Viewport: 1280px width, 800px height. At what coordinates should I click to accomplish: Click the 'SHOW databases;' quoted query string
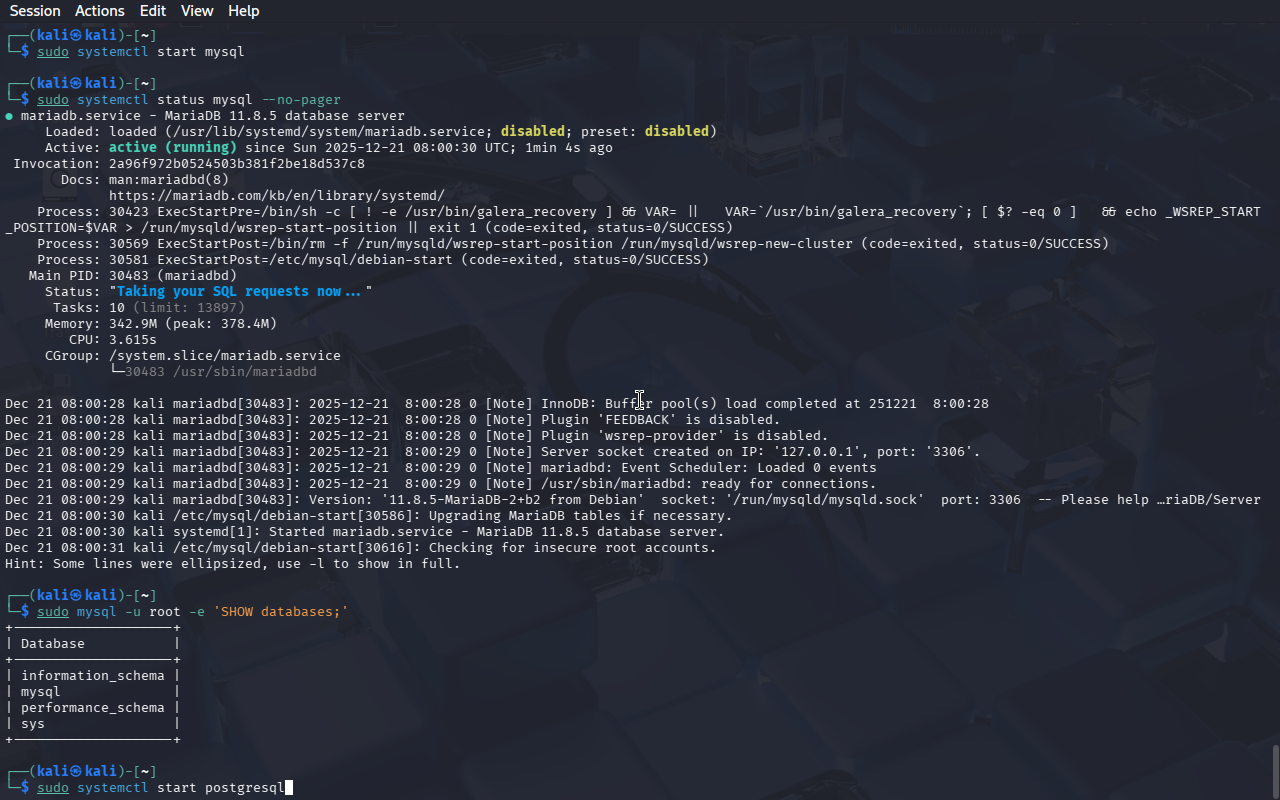[280, 612]
